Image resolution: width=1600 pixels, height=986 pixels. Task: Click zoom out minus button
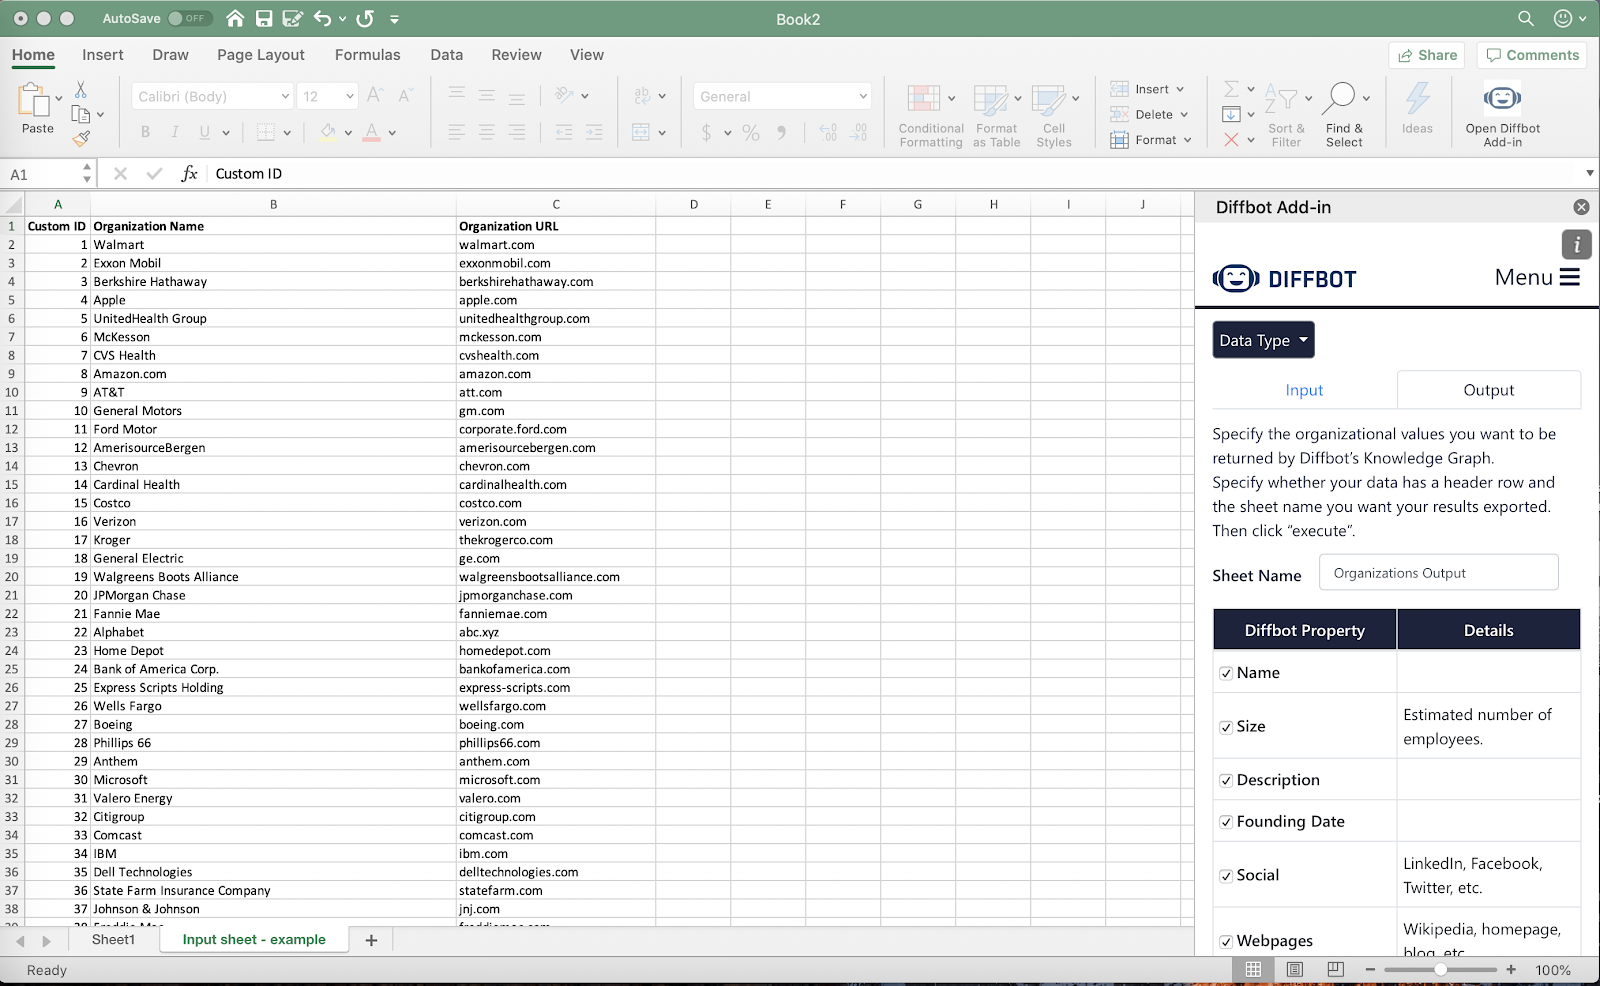coord(1370,969)
